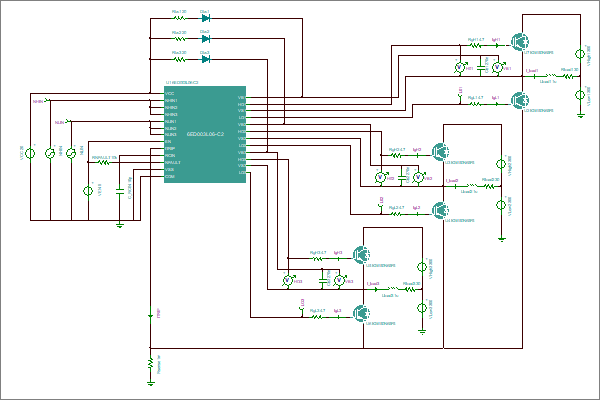This screenshot has width=600, height=400.
Task: Select the Rload3 load resistor
Action: tap(410, 289)
